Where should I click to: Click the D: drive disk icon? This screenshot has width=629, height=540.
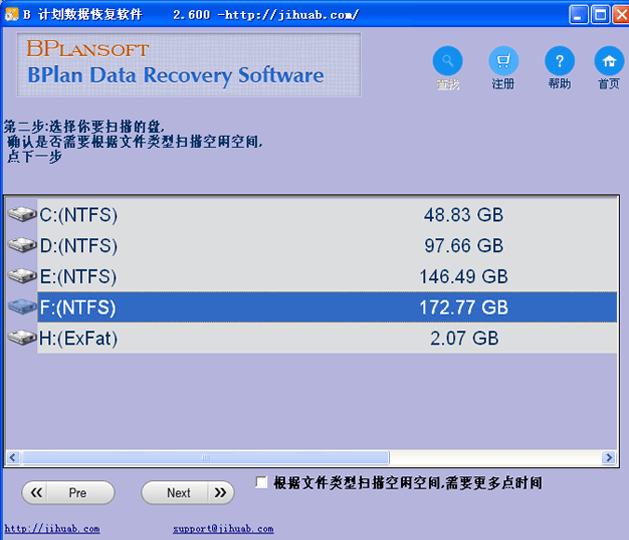pos(21,246)
